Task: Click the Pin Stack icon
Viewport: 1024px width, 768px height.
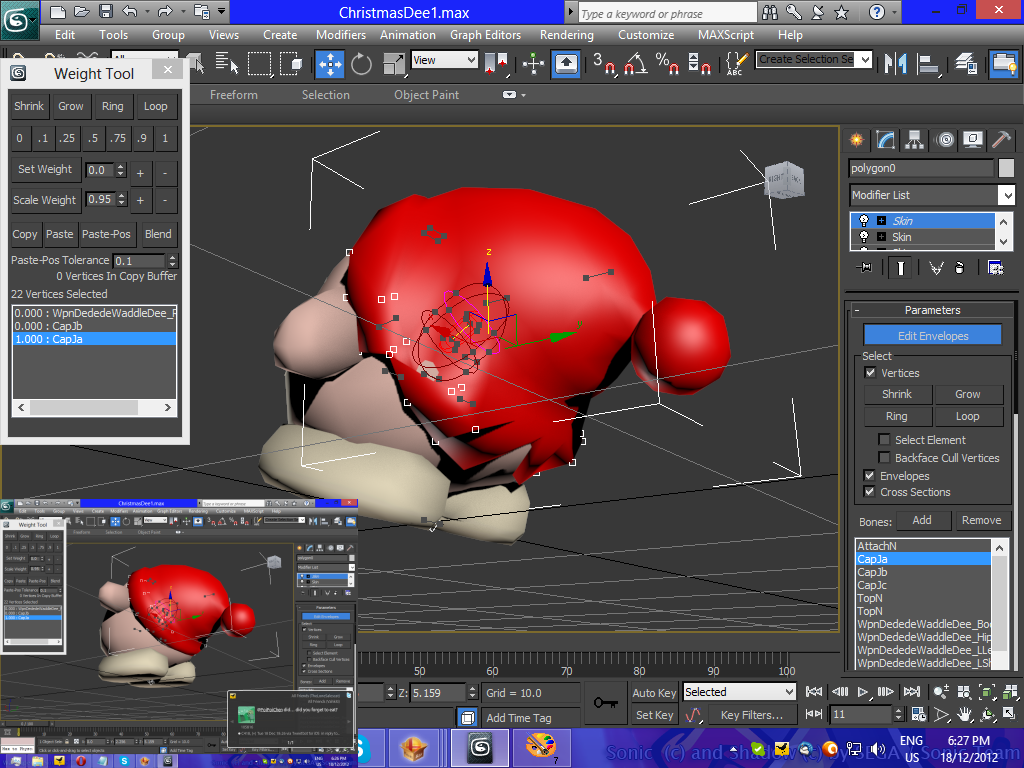Action: point(865,267)
